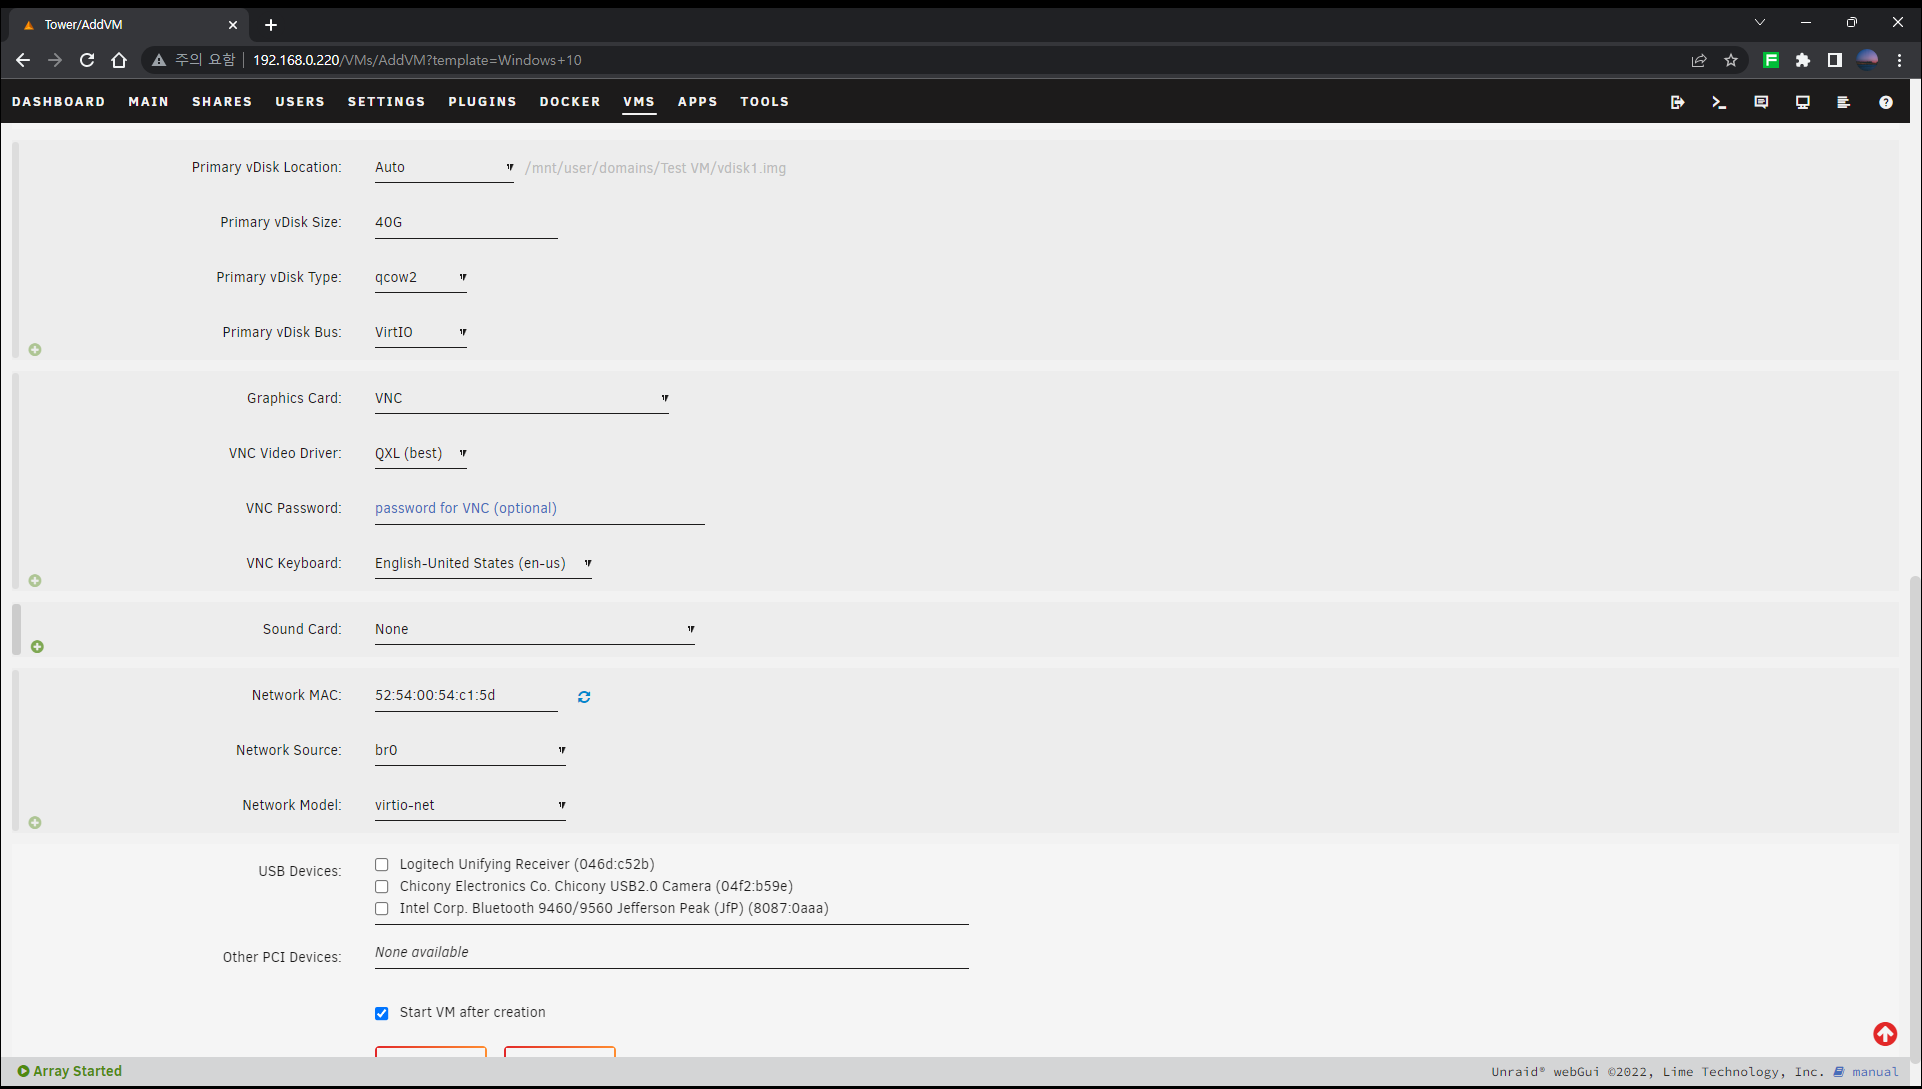
Task: Regenerate the Network MAC address
Action: click(x=584, y=697)
